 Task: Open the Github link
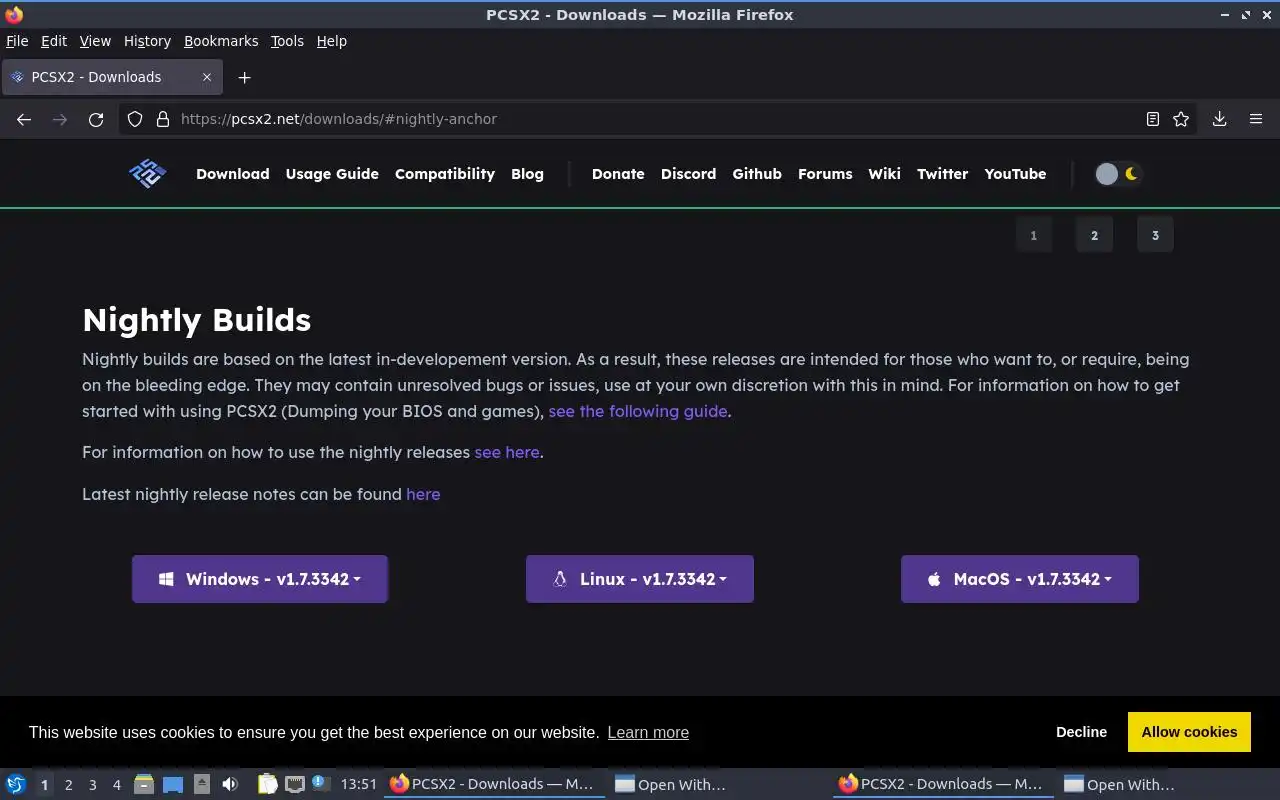757,174
